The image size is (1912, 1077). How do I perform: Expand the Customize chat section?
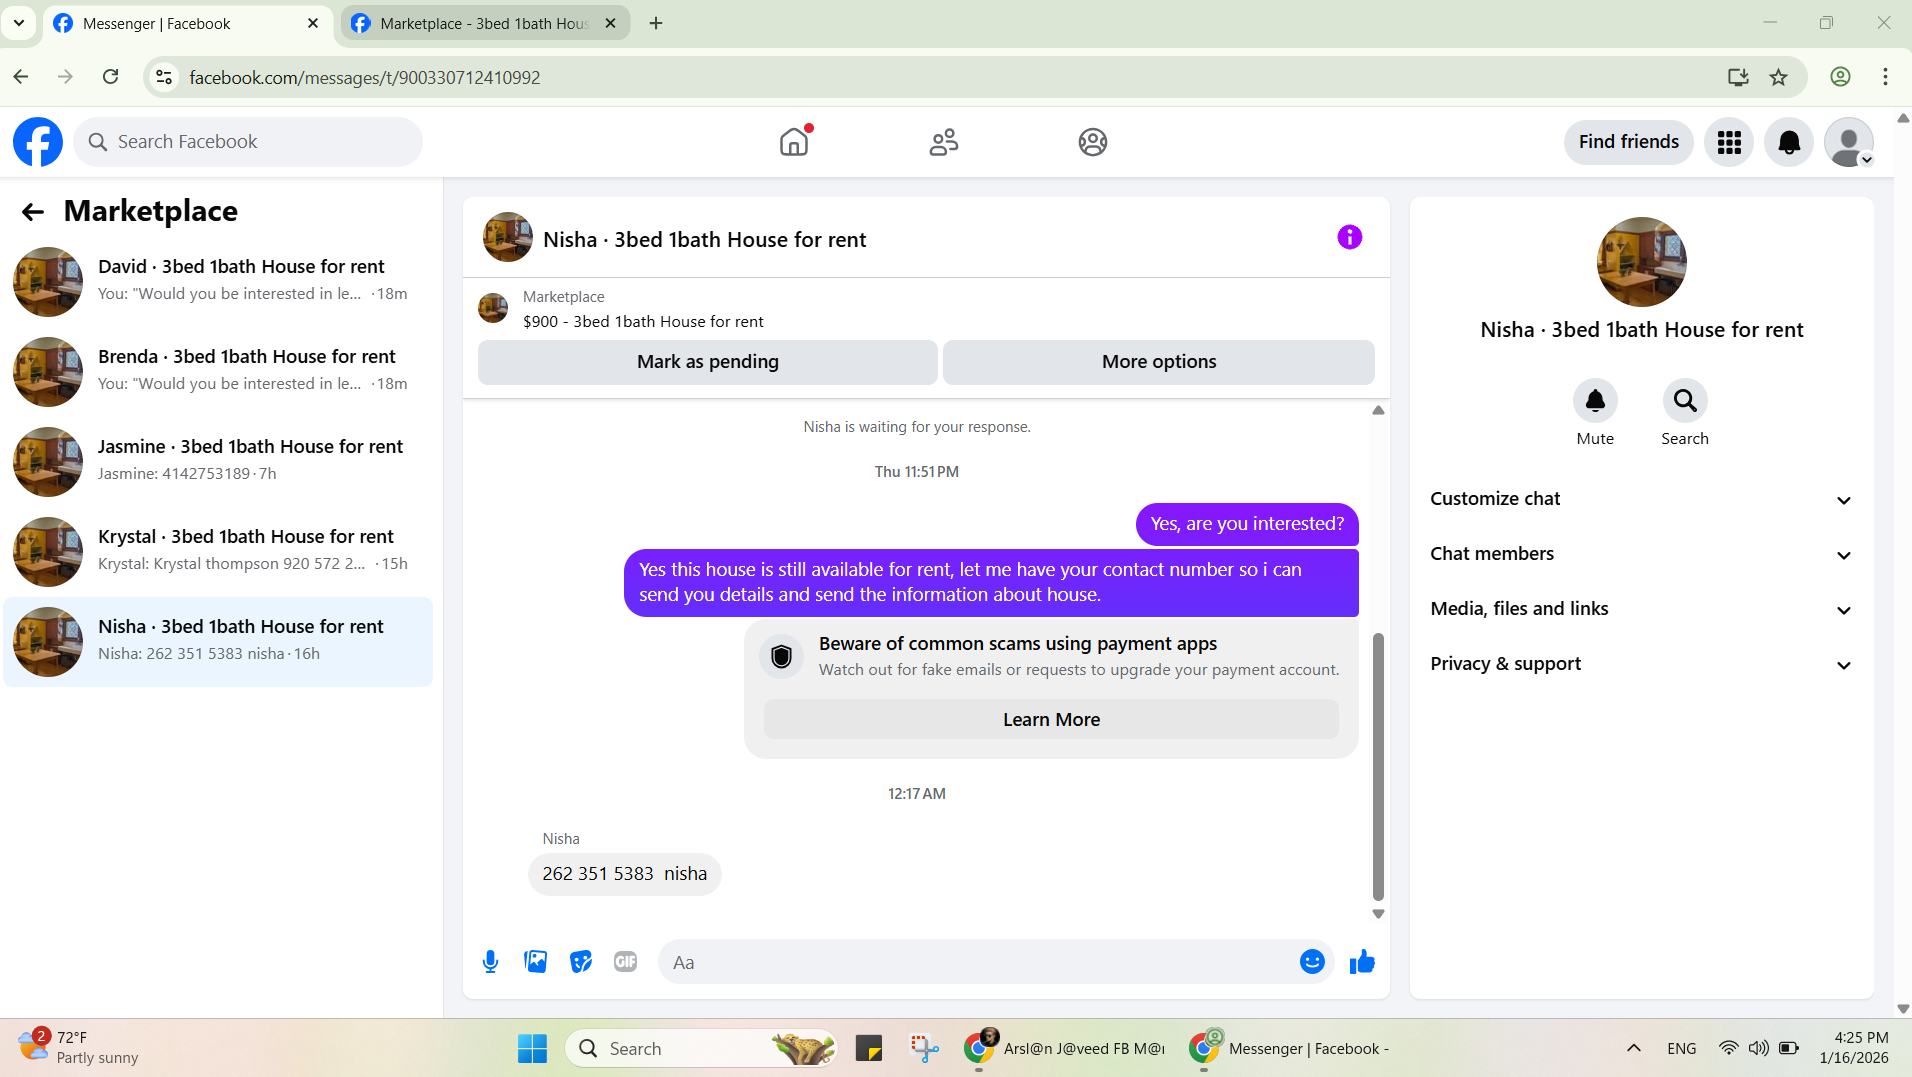tap(1641, 499)
